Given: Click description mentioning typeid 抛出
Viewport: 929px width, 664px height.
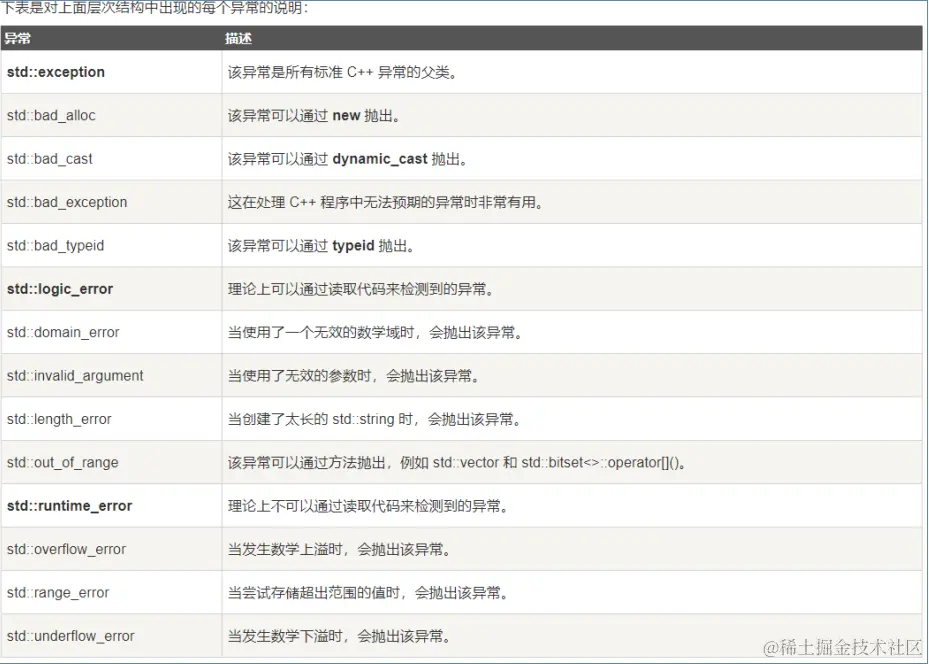Looking at the screenshot, I should (x=321, y=245).
